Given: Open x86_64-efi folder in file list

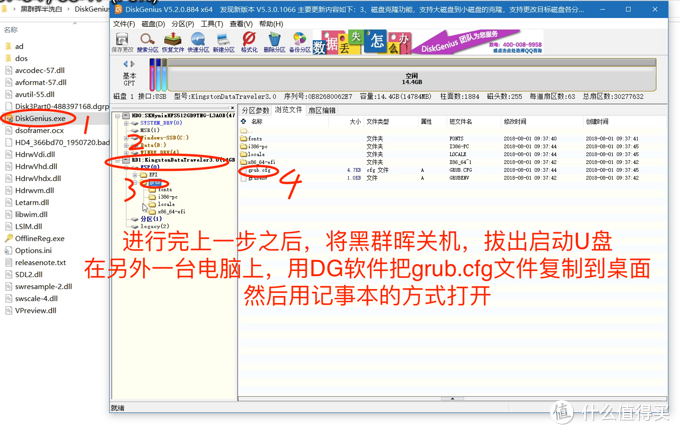Looking at the screenshot, I should click(258, 162).
